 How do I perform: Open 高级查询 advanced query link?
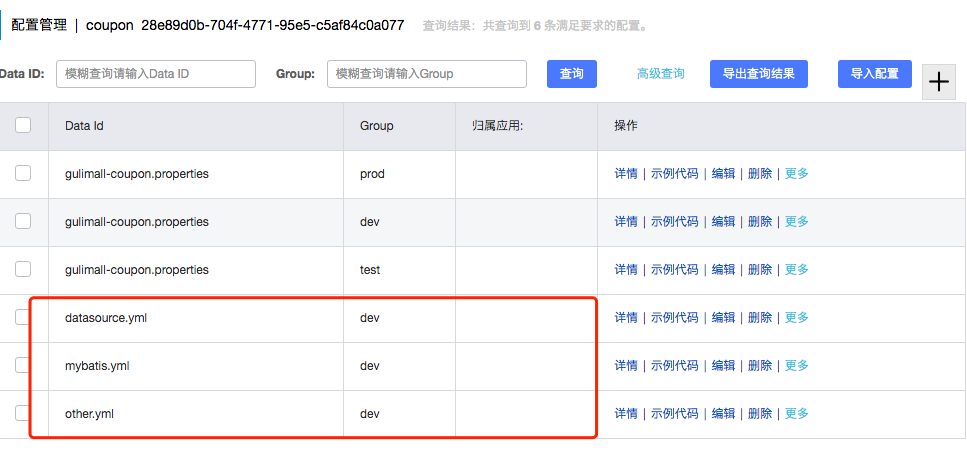(x=660, y=74)
